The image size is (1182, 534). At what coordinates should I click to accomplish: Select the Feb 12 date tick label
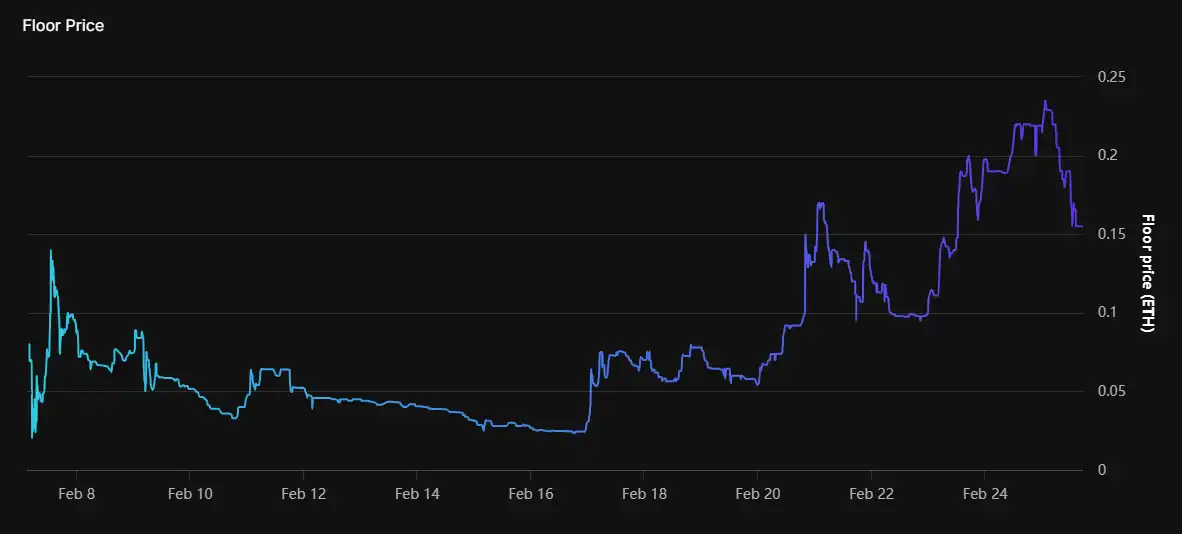[303, 494]
